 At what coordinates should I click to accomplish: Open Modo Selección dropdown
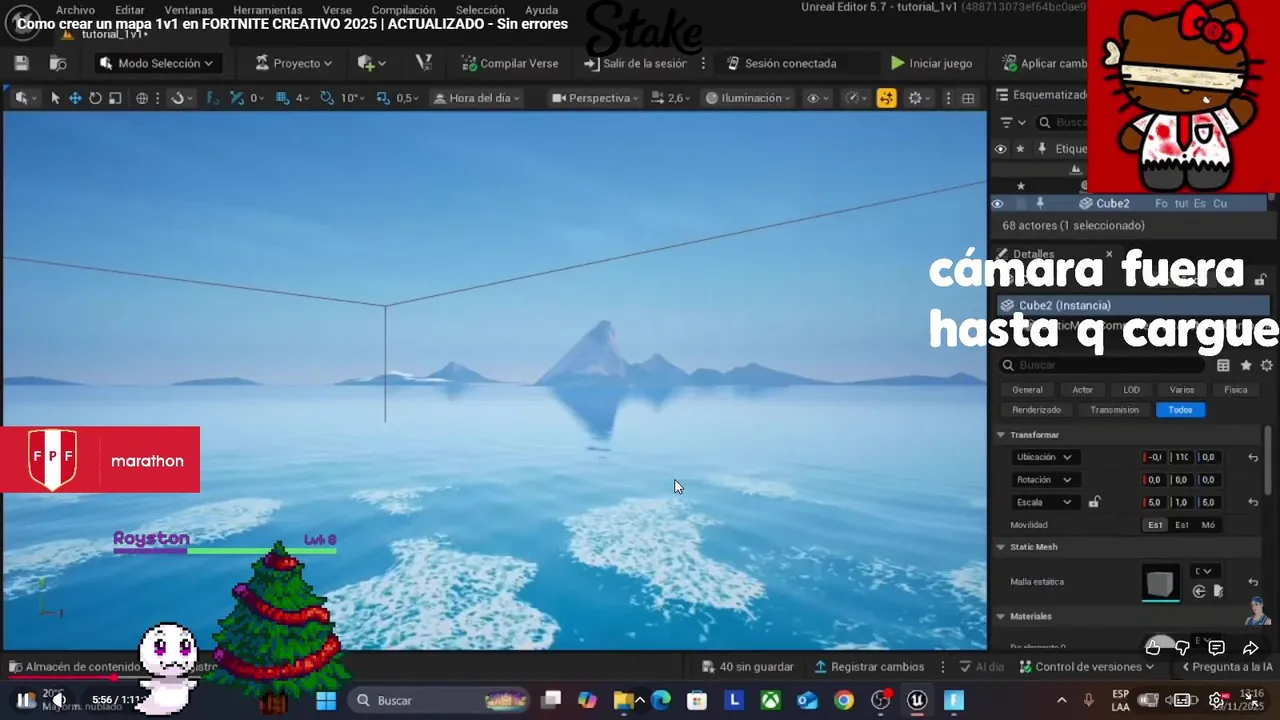(157, 63)
